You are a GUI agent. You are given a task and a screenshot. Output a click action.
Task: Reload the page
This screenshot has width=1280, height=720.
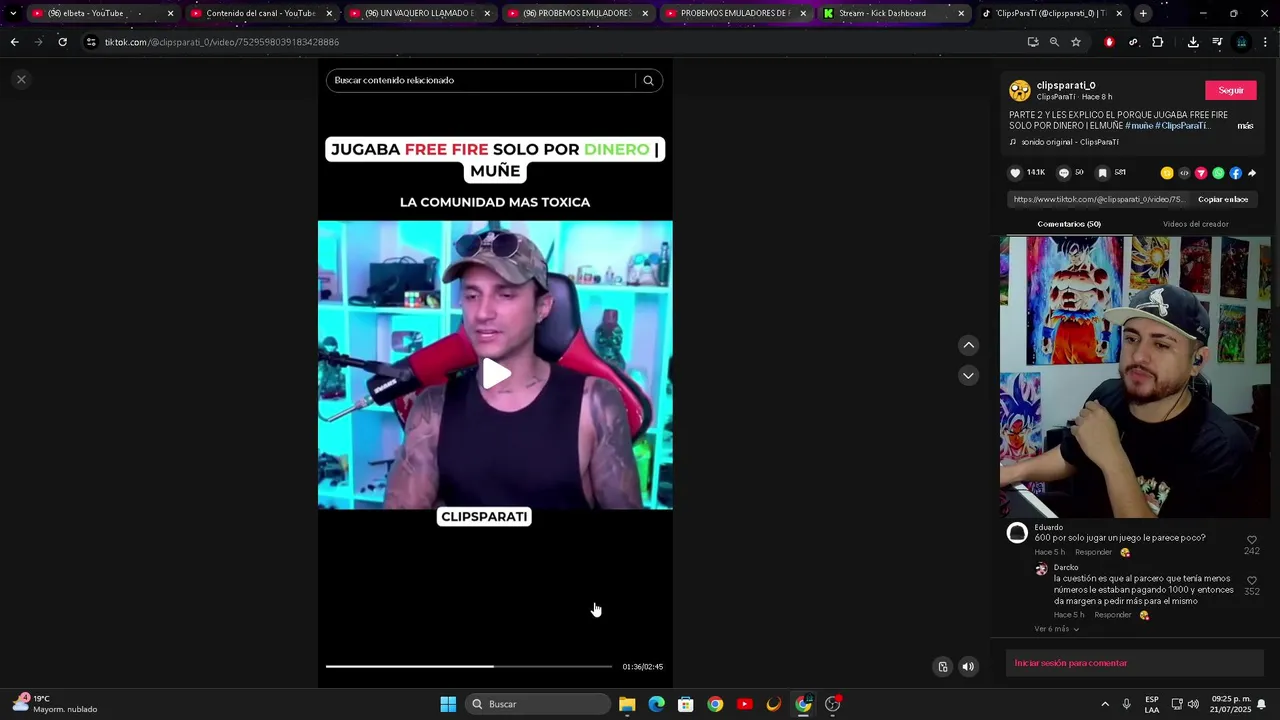(x=62, y=42)
